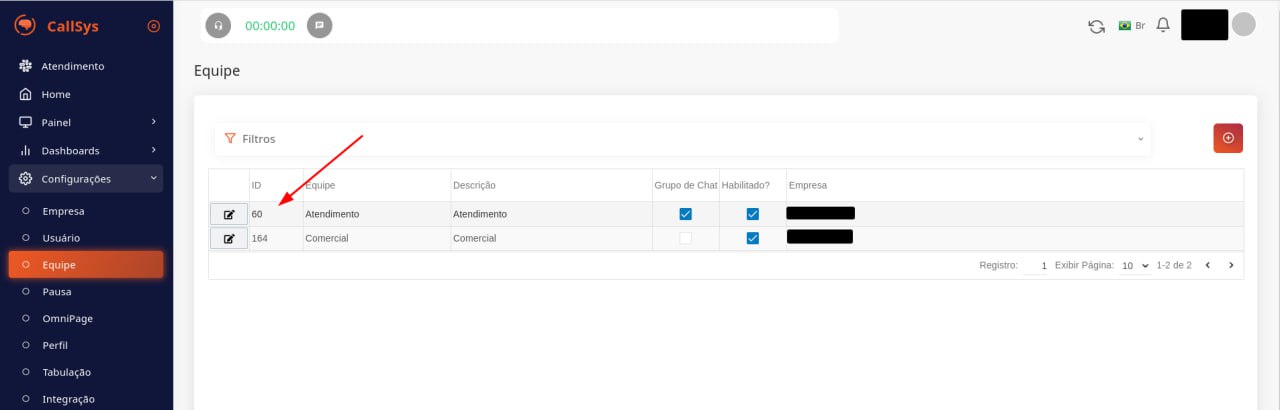Viewport: 1280px width, 410px height.
Task: Open OmniPage settings
Action: [66, 318]
